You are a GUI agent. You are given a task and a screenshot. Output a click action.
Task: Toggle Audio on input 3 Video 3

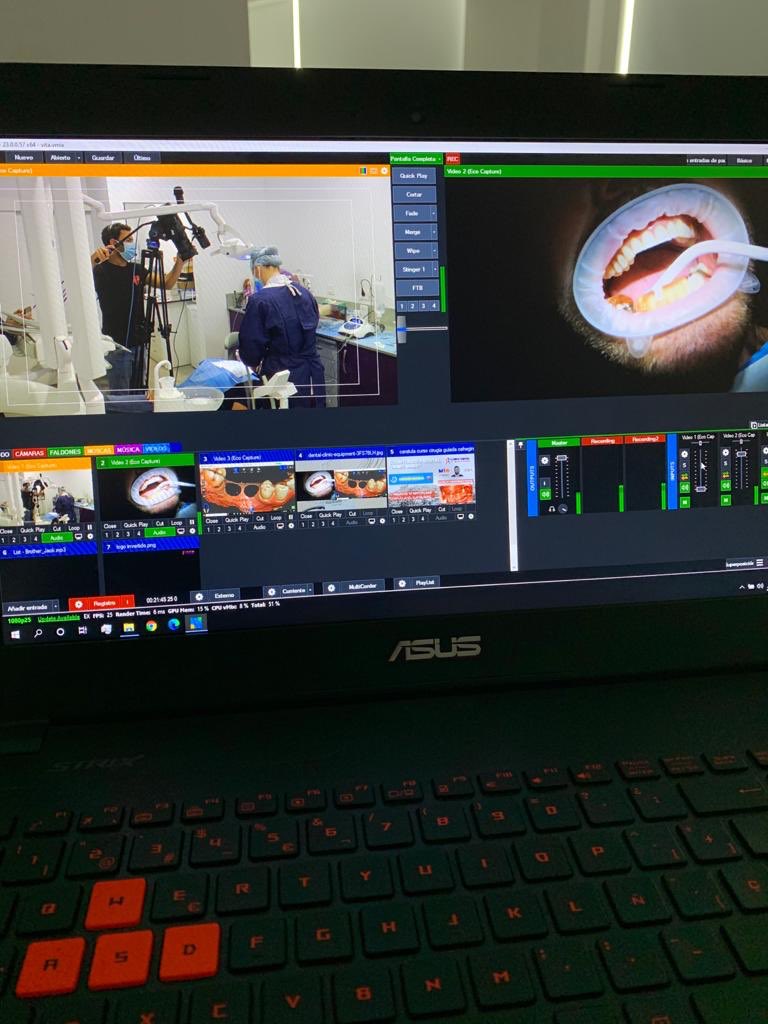coord(259,526)
